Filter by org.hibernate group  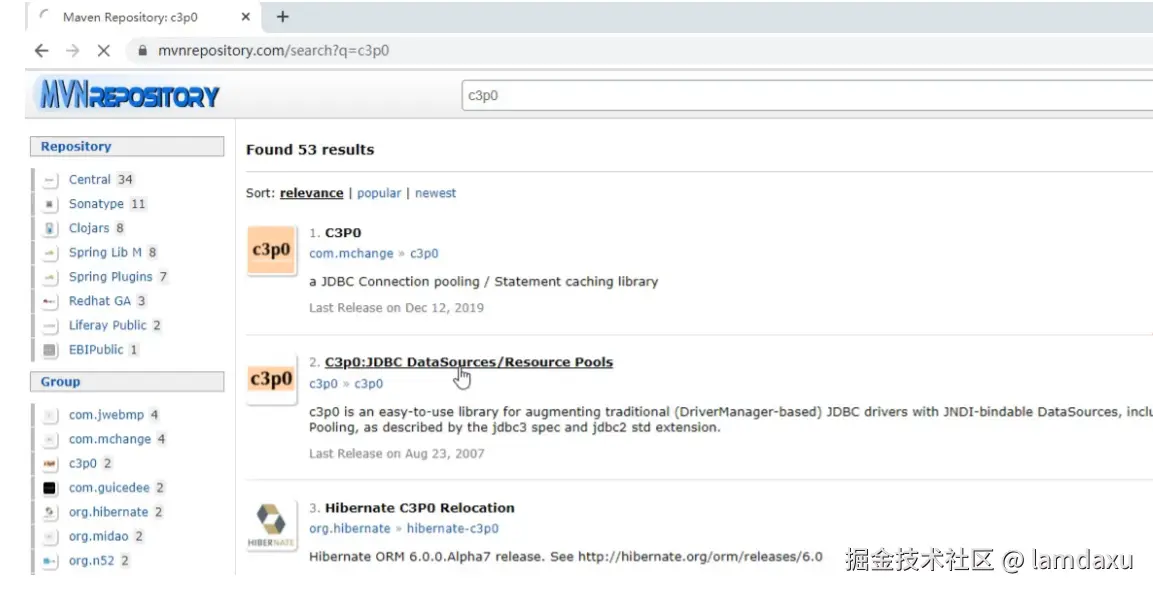108,512
